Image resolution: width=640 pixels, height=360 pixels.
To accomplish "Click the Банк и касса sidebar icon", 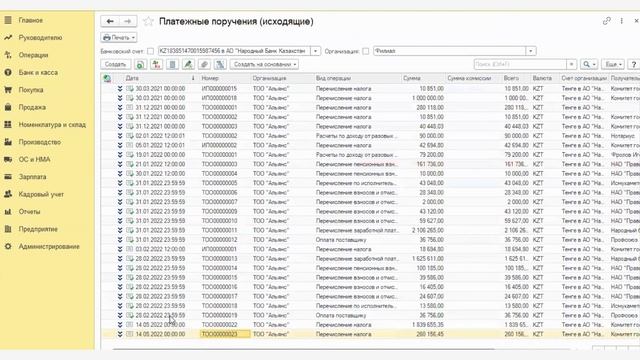I will click(x=8, y=72).
